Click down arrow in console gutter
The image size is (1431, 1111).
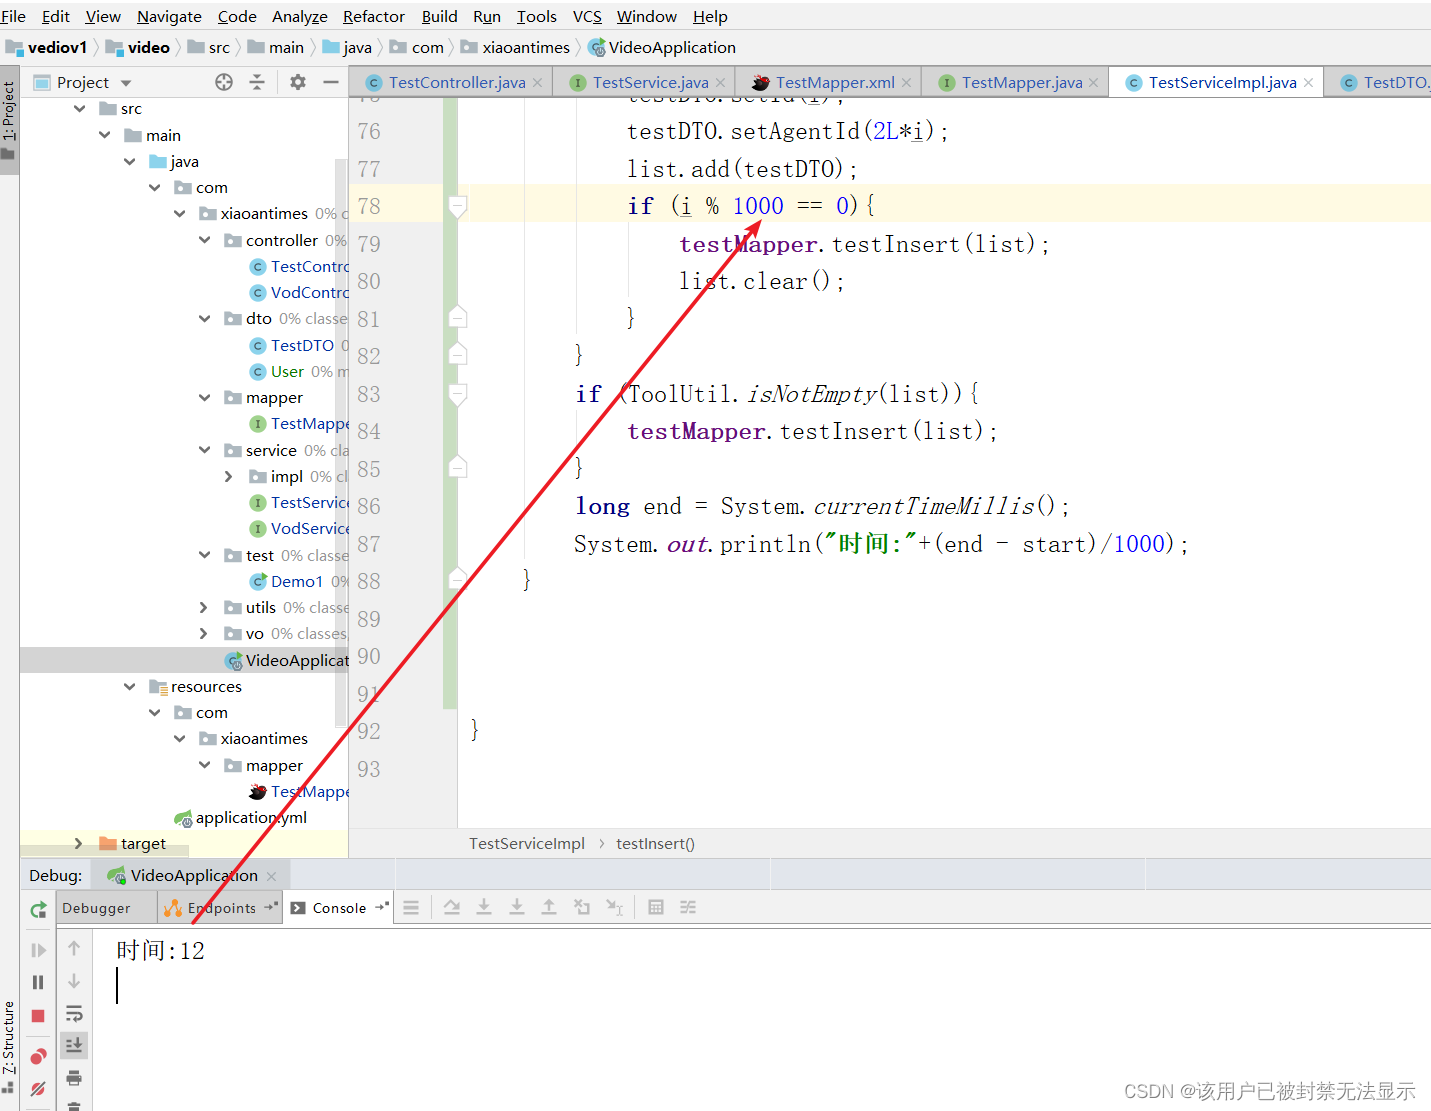74,981
